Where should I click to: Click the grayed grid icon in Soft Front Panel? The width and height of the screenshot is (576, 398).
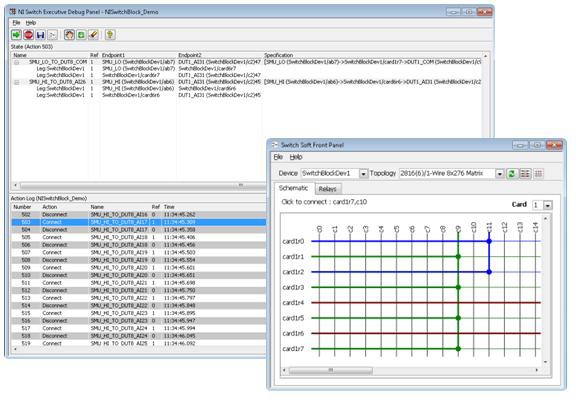coord(538,173)
